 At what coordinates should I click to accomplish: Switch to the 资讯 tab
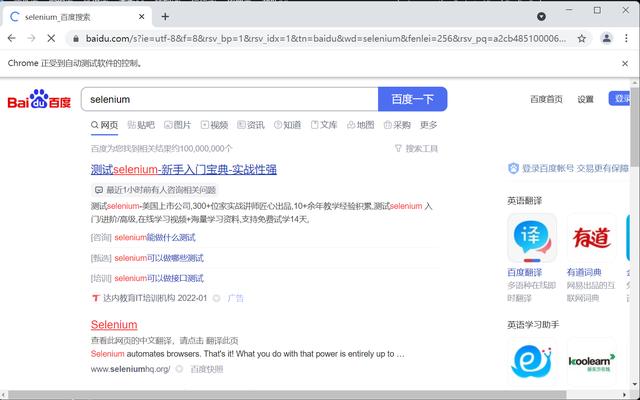tap(251, 125)
